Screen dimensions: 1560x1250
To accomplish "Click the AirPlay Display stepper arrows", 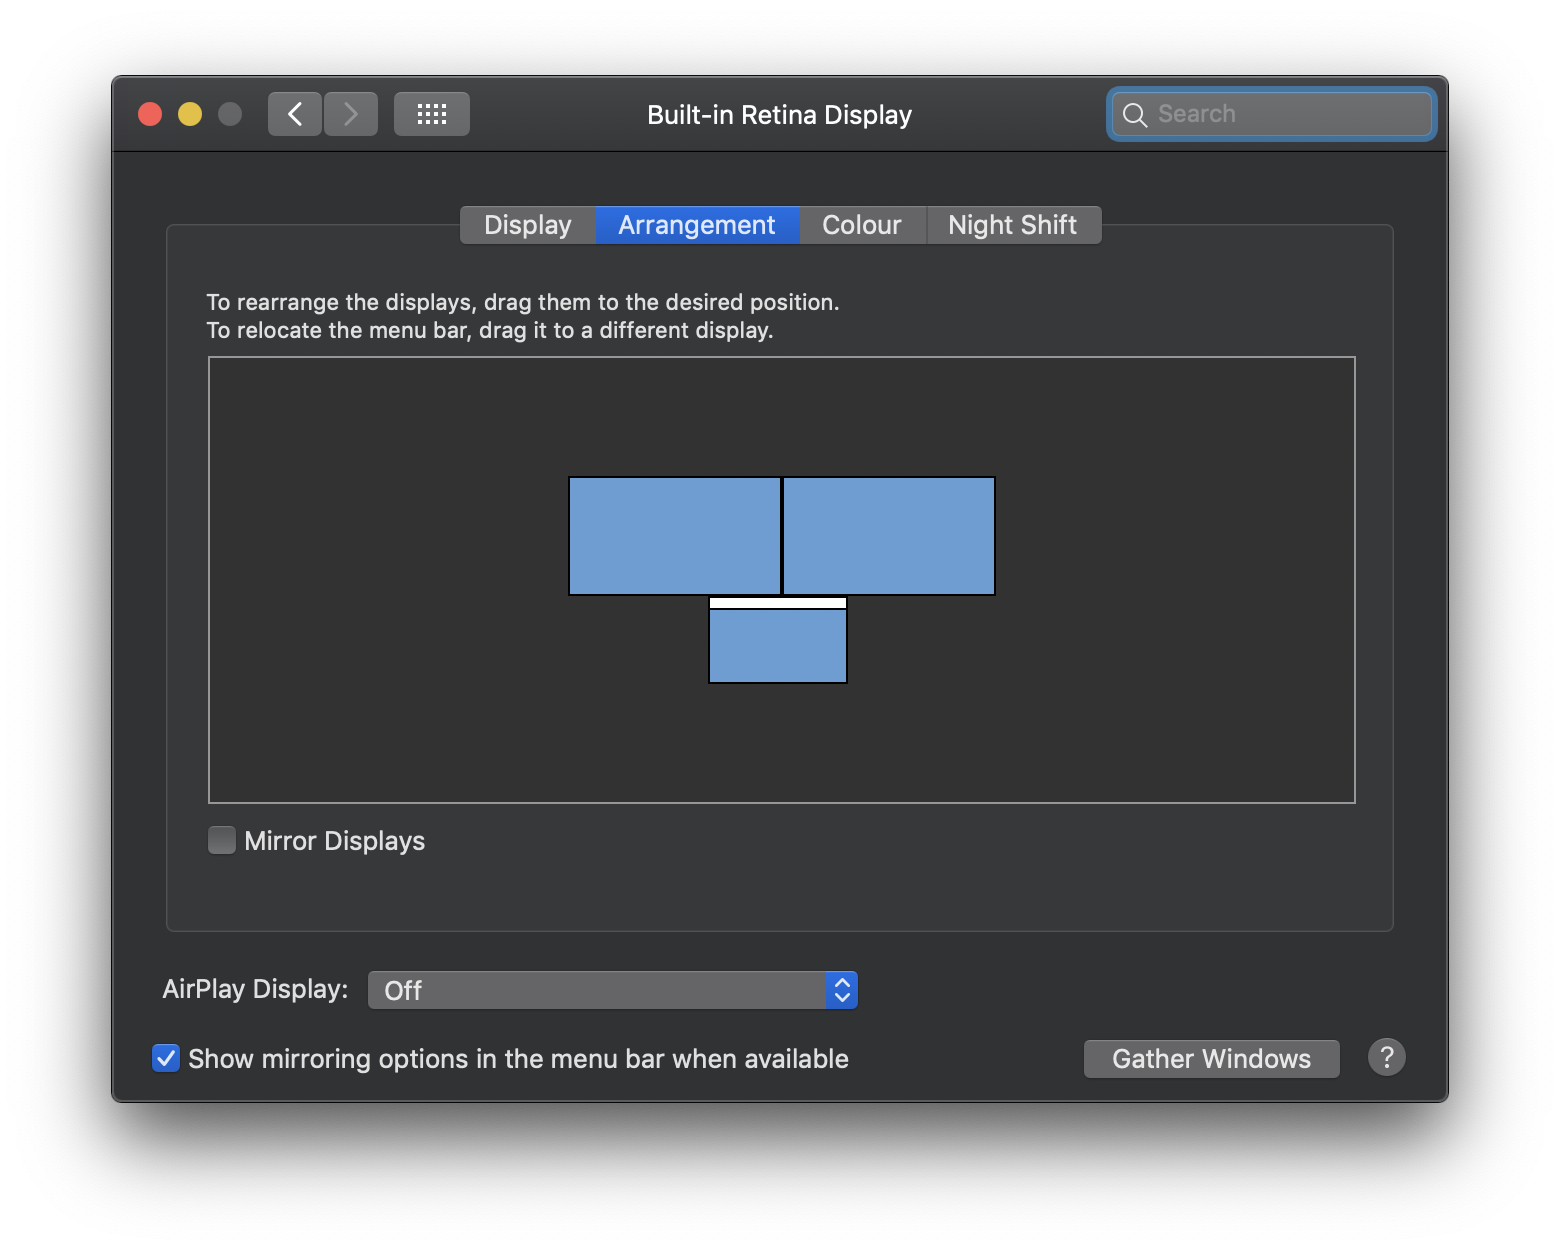I will pyautogui.click(x=843, y=989).
